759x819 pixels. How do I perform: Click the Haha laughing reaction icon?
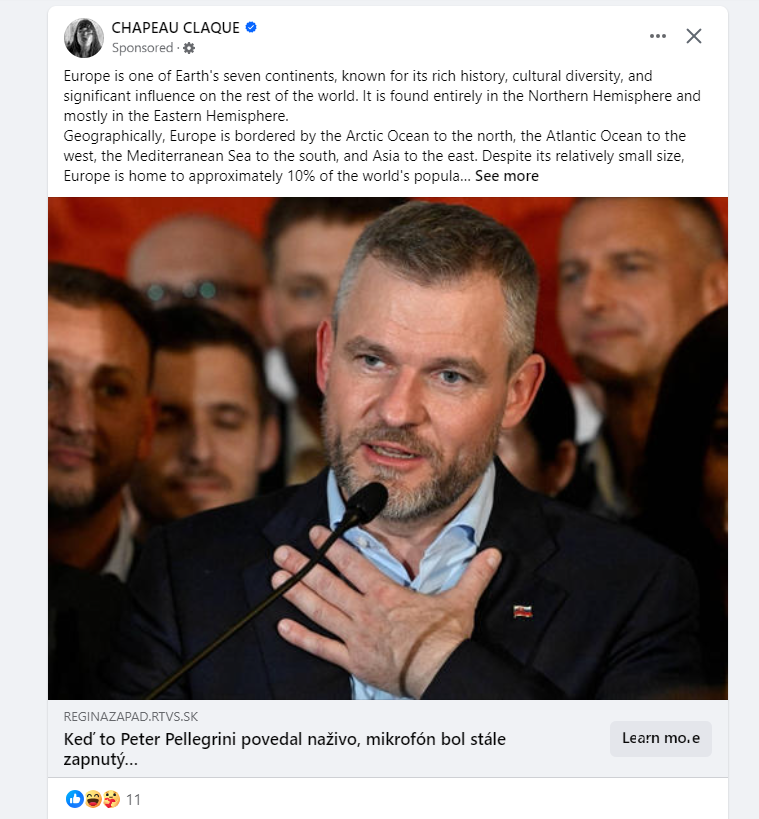94,799
